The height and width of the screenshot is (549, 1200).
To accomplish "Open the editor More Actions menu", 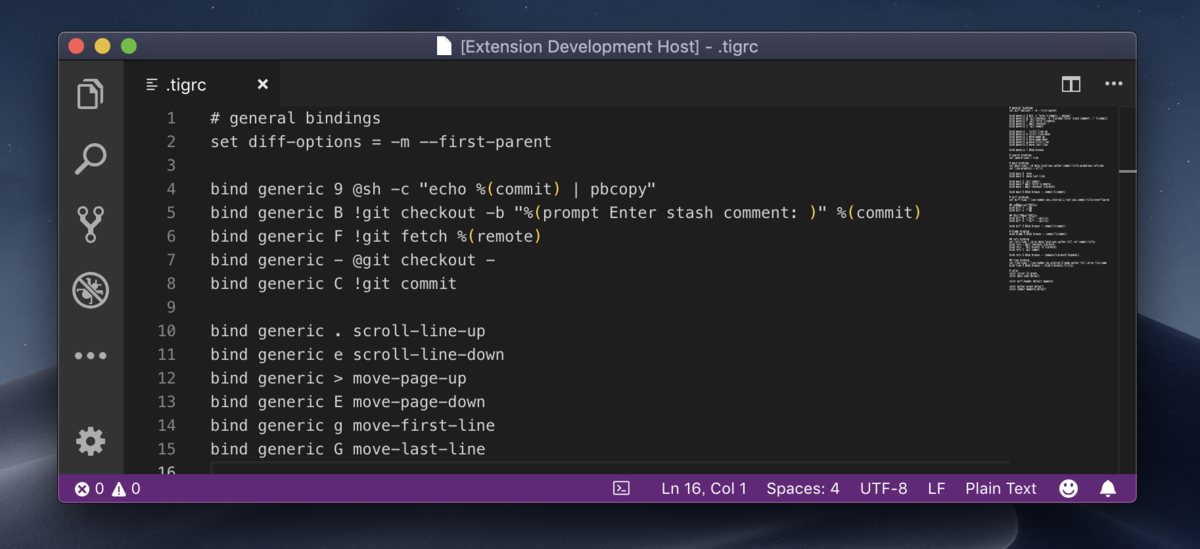I will click(x=1113, y=85).
